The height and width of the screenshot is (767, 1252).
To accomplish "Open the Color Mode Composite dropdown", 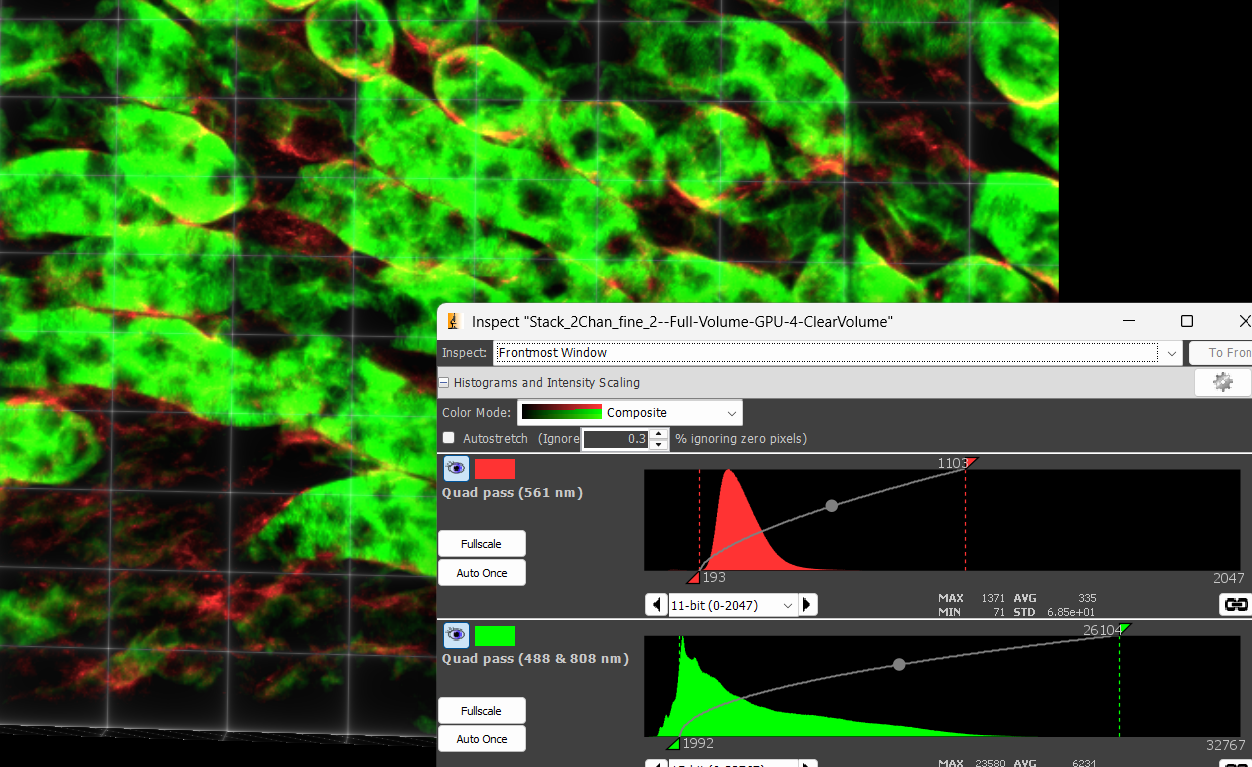I will coord(630,413).
